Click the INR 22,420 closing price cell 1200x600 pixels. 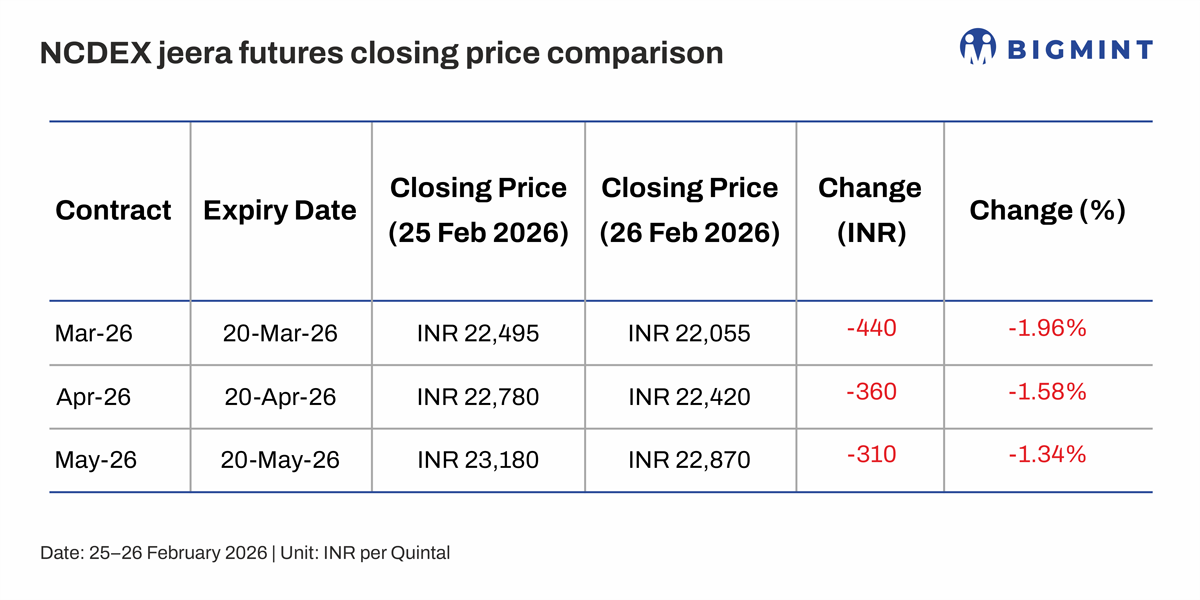click(x=690, y=397)
